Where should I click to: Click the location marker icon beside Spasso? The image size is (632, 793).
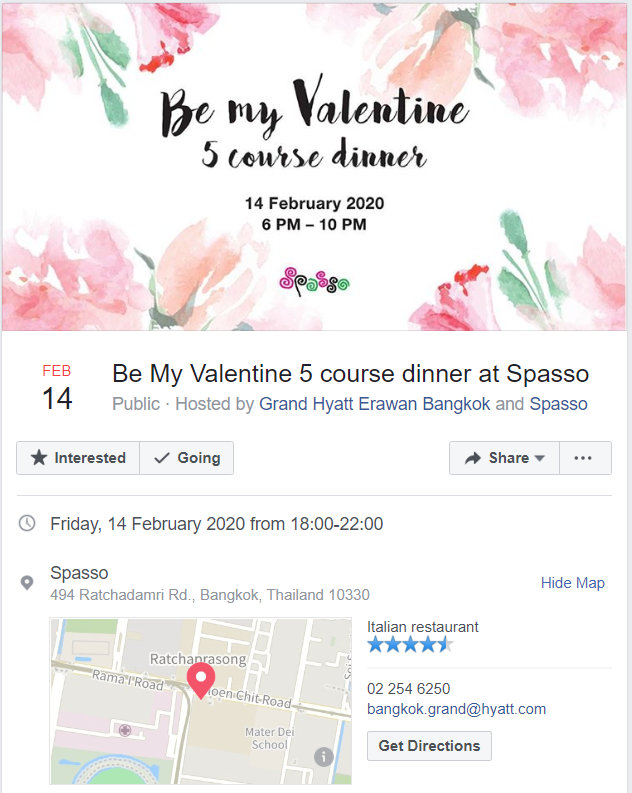pos(28,582)
